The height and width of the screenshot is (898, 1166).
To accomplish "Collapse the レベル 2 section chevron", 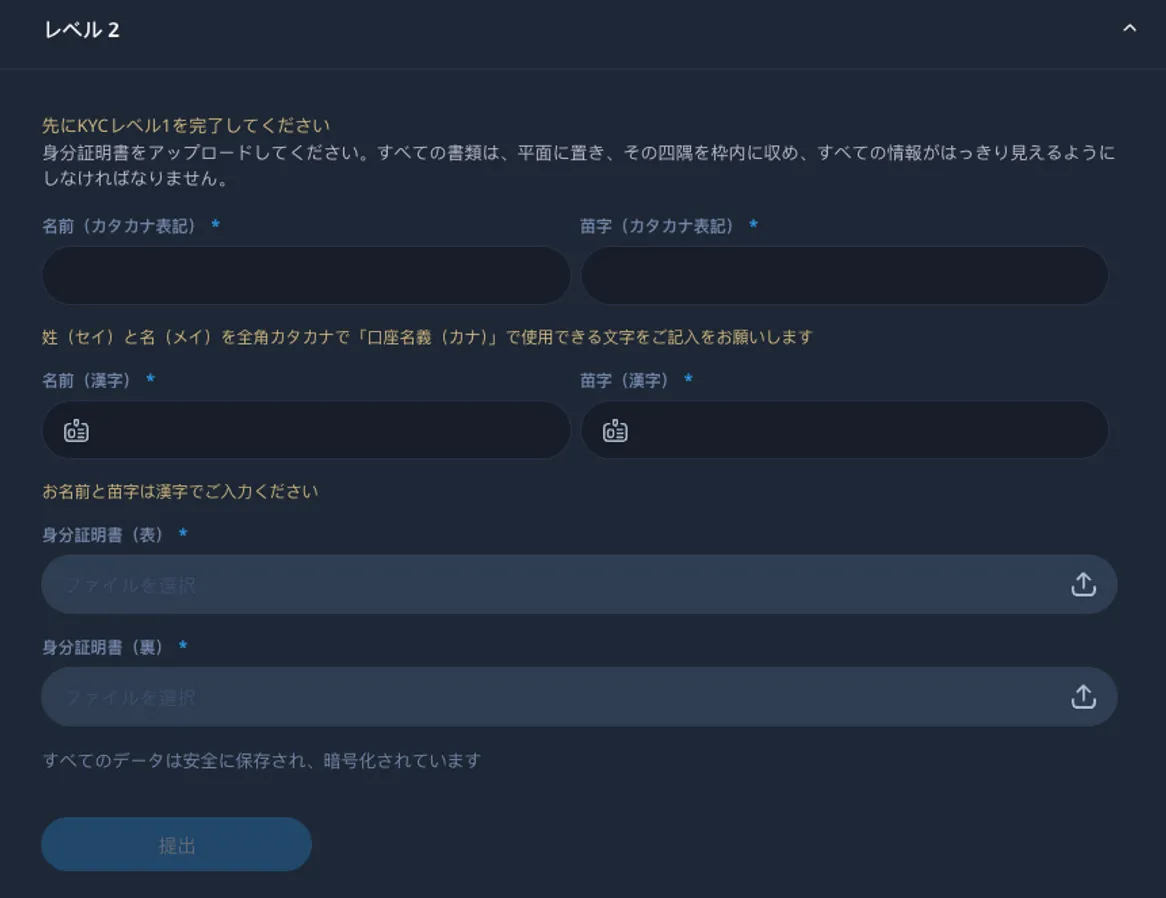I will 1129,29.
